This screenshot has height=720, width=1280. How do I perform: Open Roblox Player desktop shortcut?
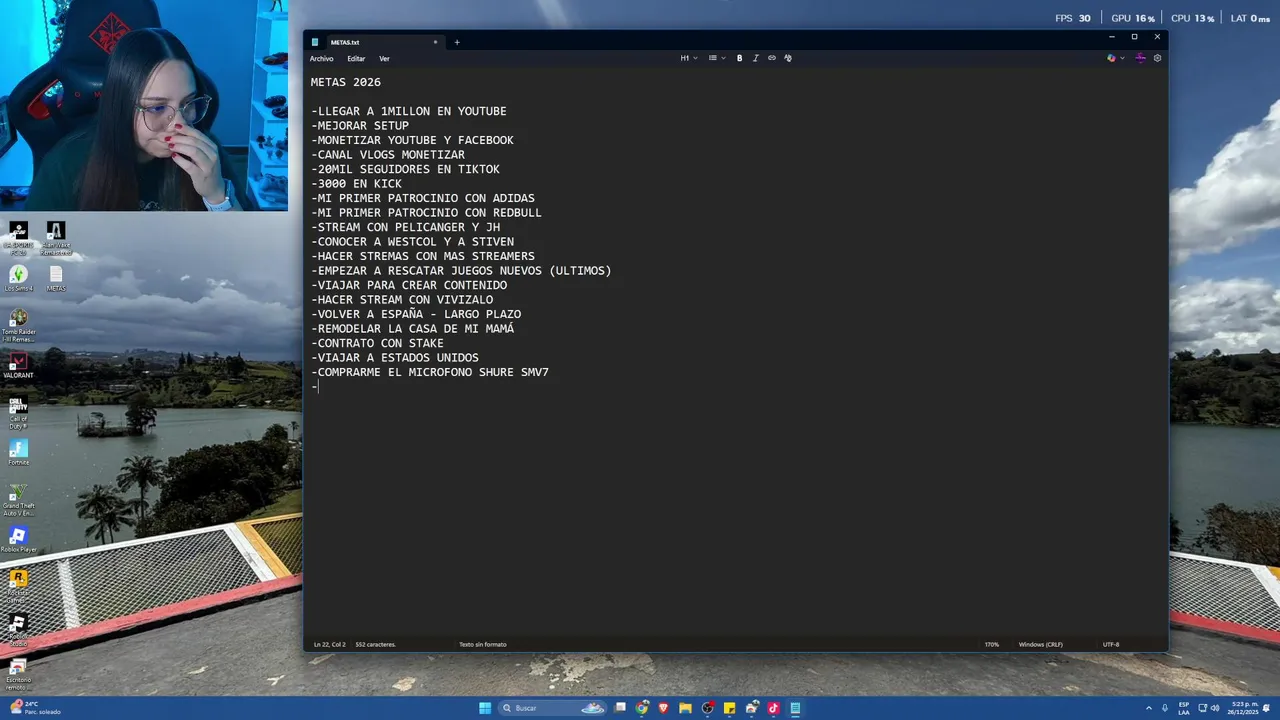[x=18, y=540]
